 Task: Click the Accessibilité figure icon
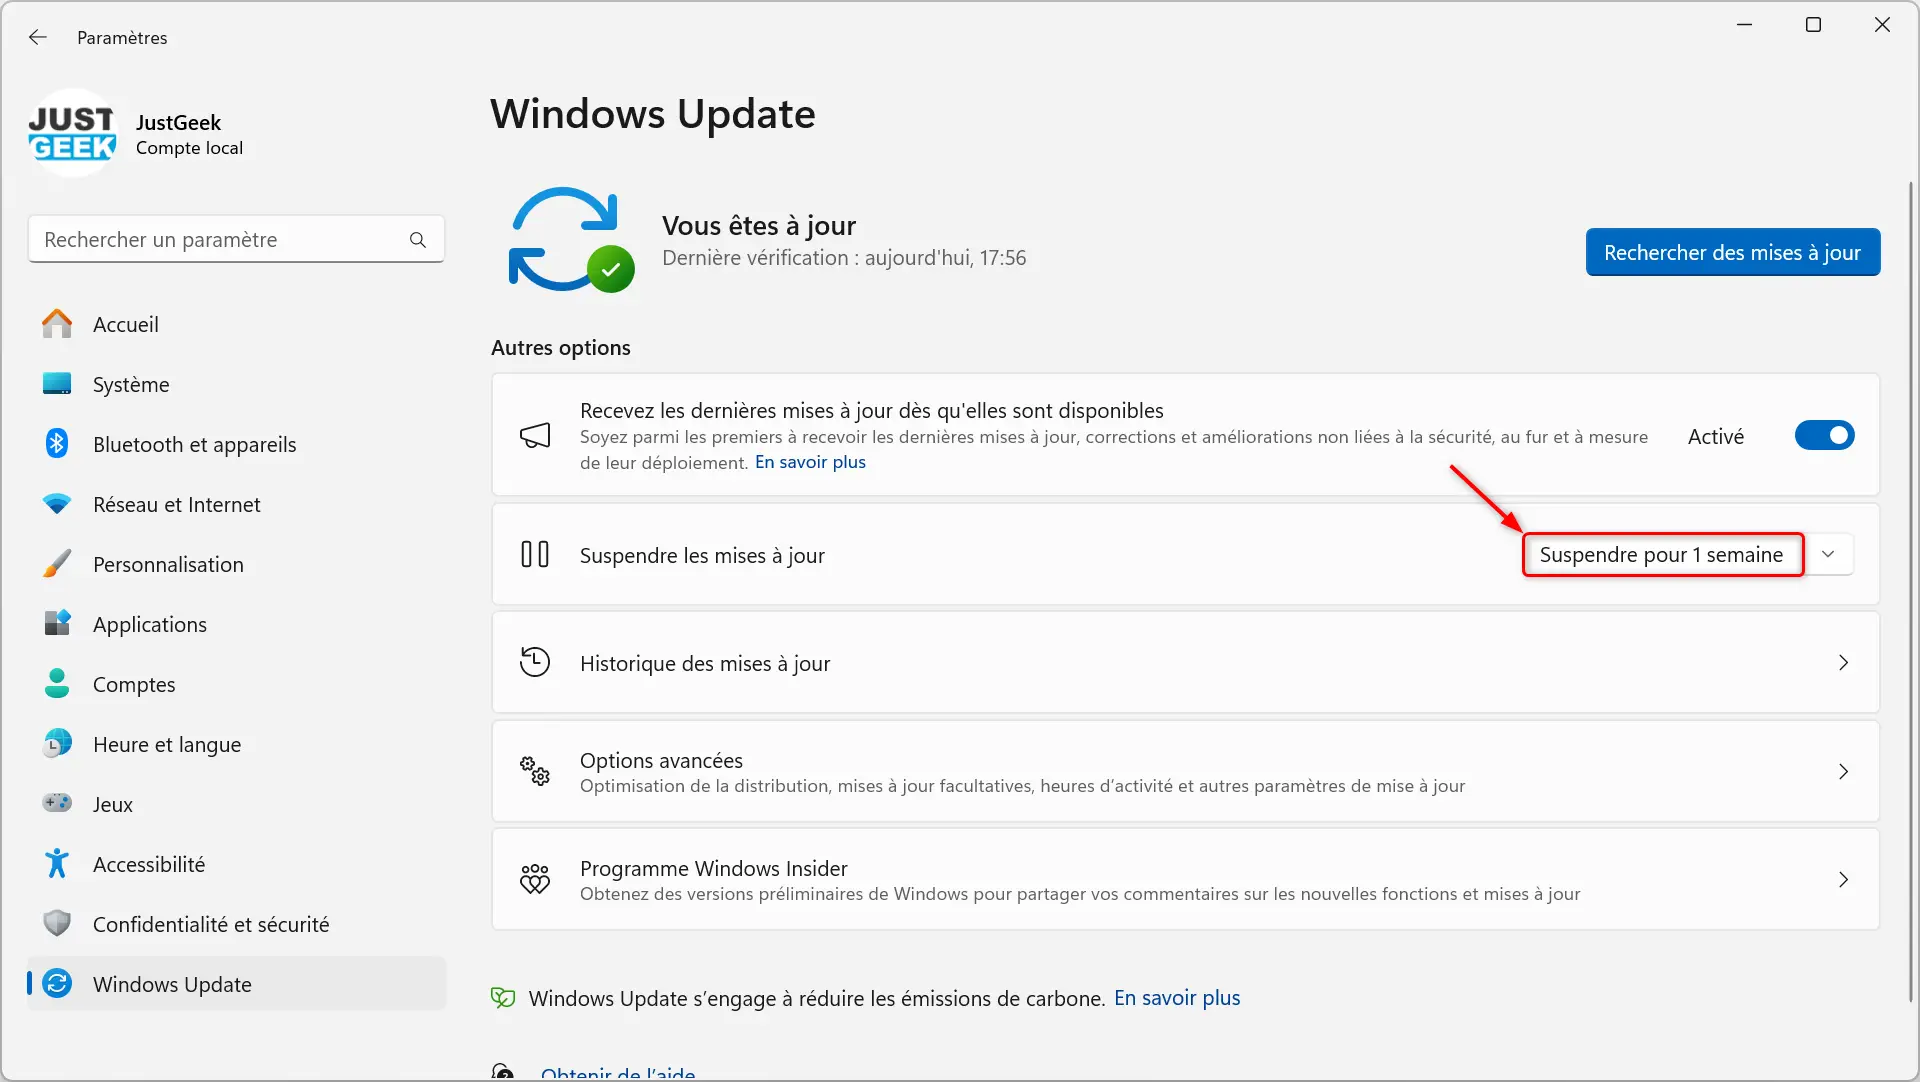[x=57, y=864]
